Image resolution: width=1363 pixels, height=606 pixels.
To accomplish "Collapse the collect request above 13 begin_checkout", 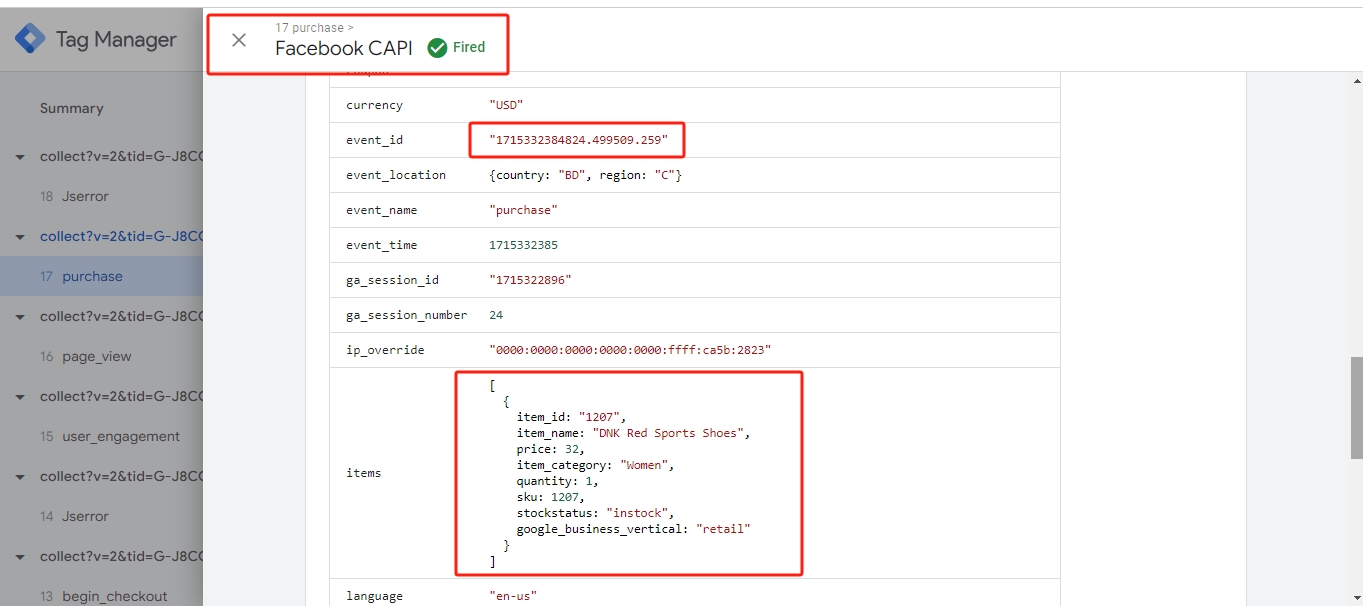I will (x=20, y=557).
